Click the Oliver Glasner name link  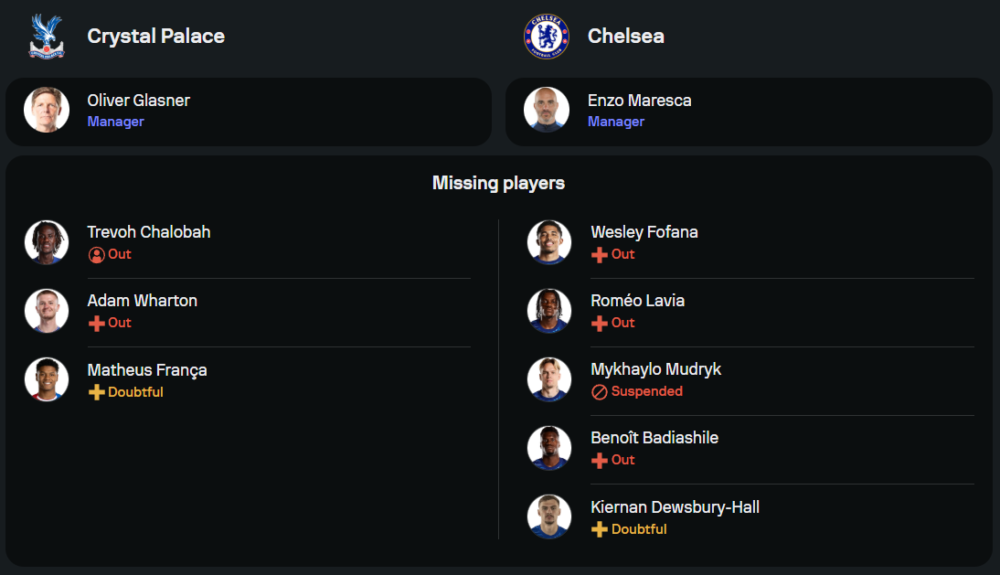[138, 100]
